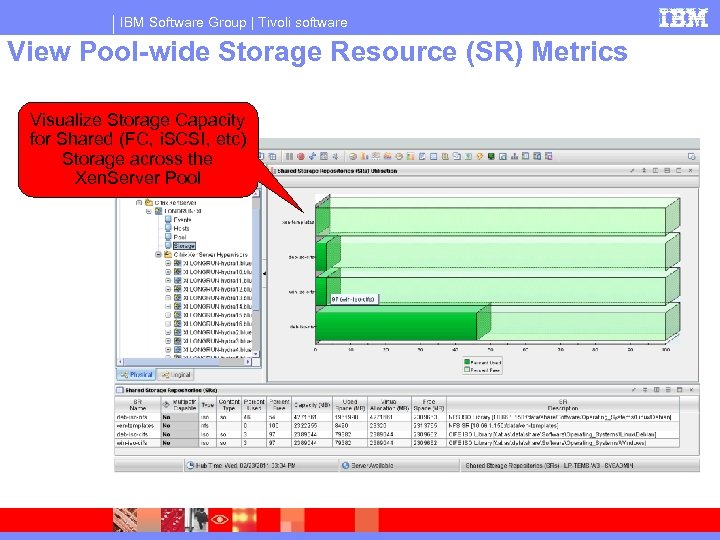
Task: Select the Events tree item
Action: 182,219
